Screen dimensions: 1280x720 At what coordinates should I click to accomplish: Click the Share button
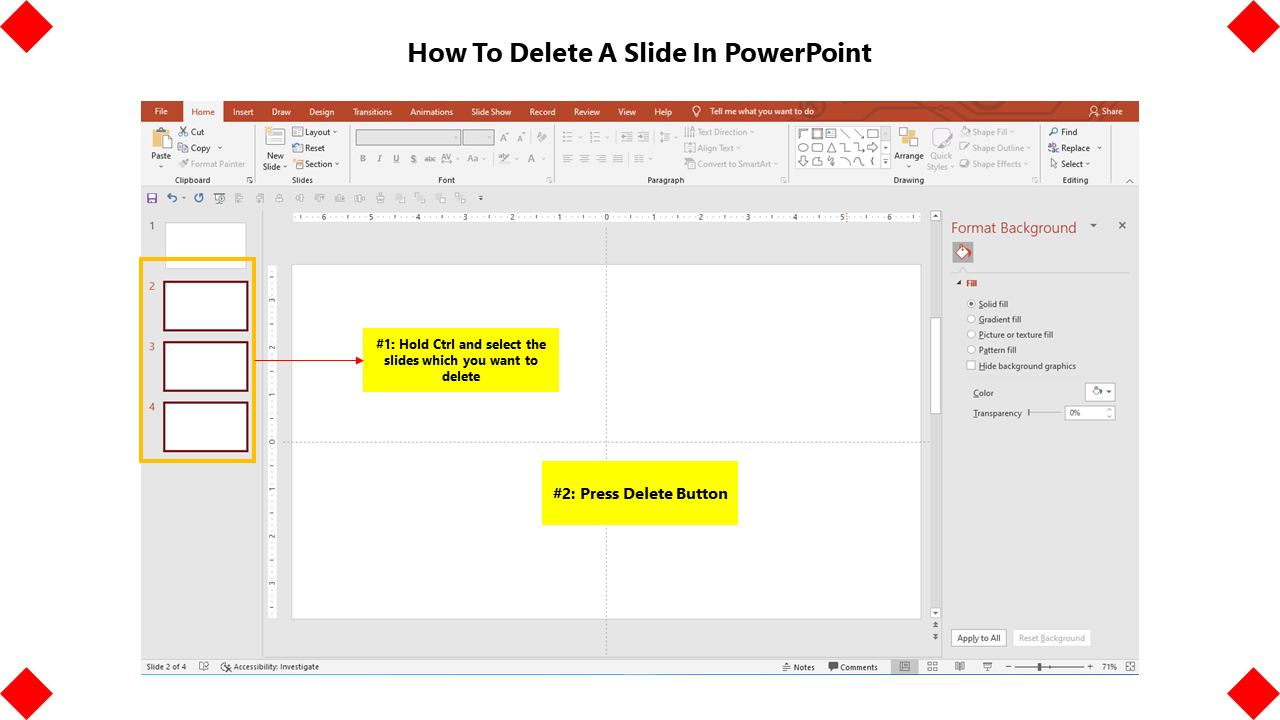[x=1106, y=111]
